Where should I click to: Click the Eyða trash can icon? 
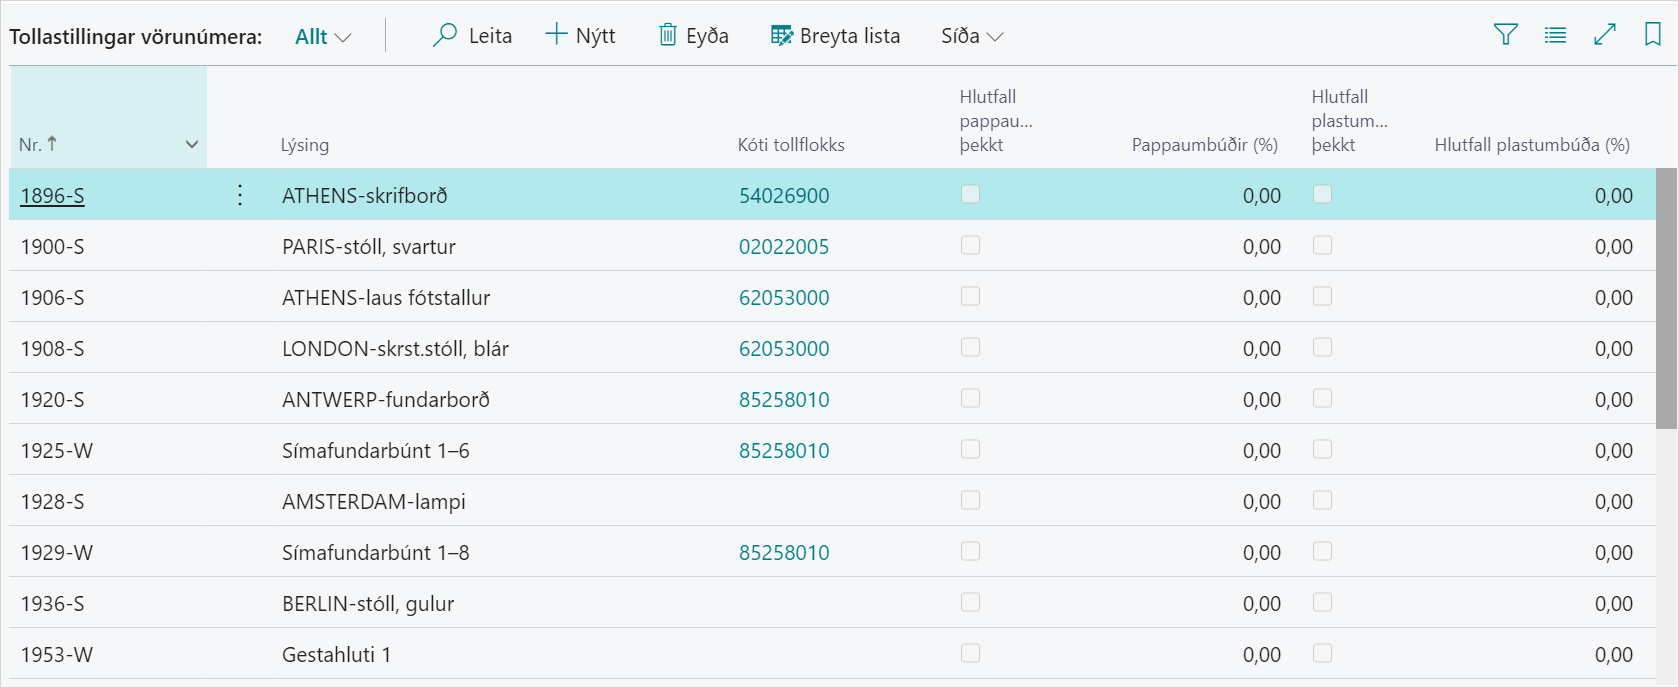[x=668, y=36]
